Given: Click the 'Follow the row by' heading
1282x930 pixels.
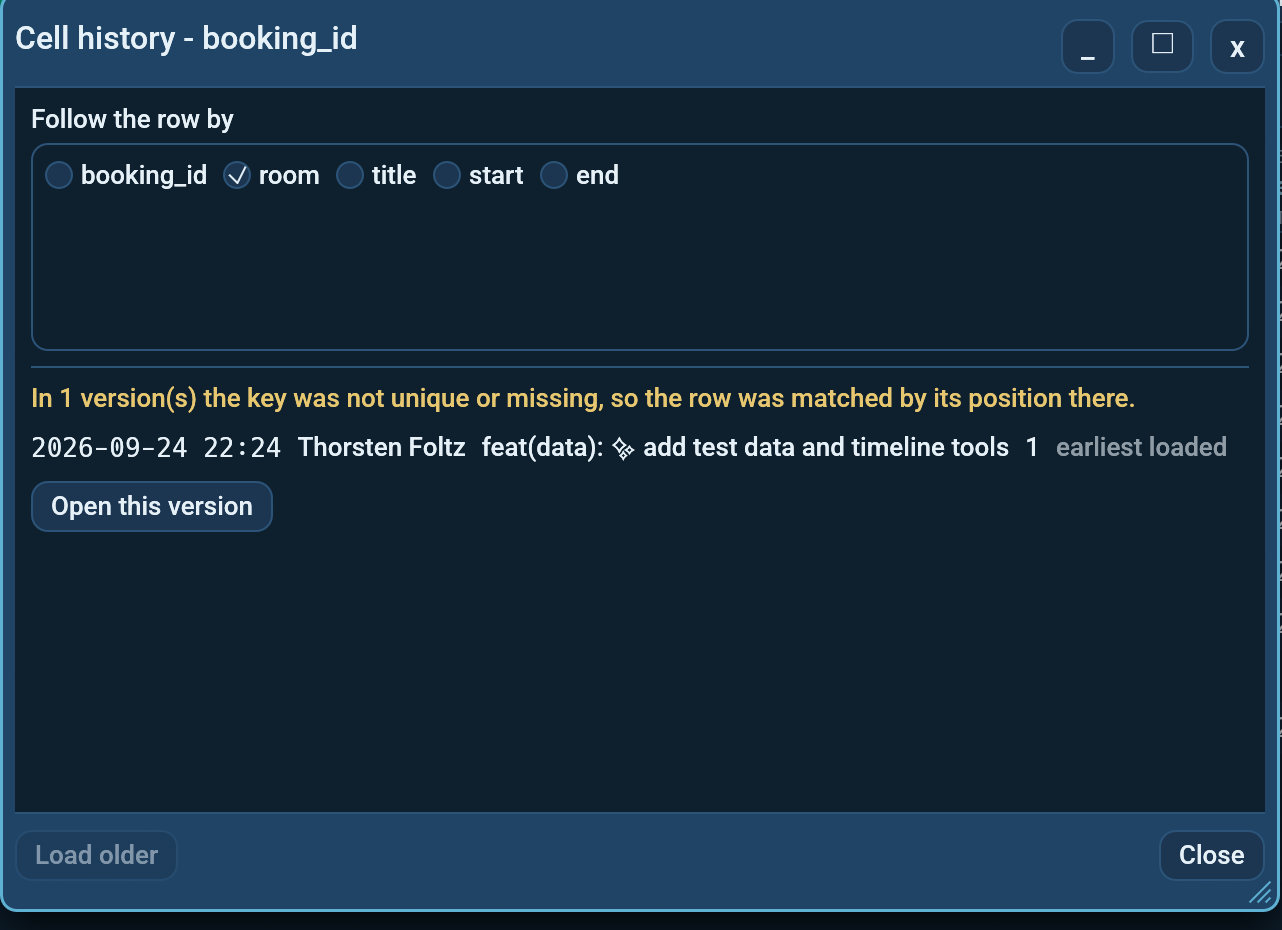Looking at the screenshot, I should (x=133, y=119).
